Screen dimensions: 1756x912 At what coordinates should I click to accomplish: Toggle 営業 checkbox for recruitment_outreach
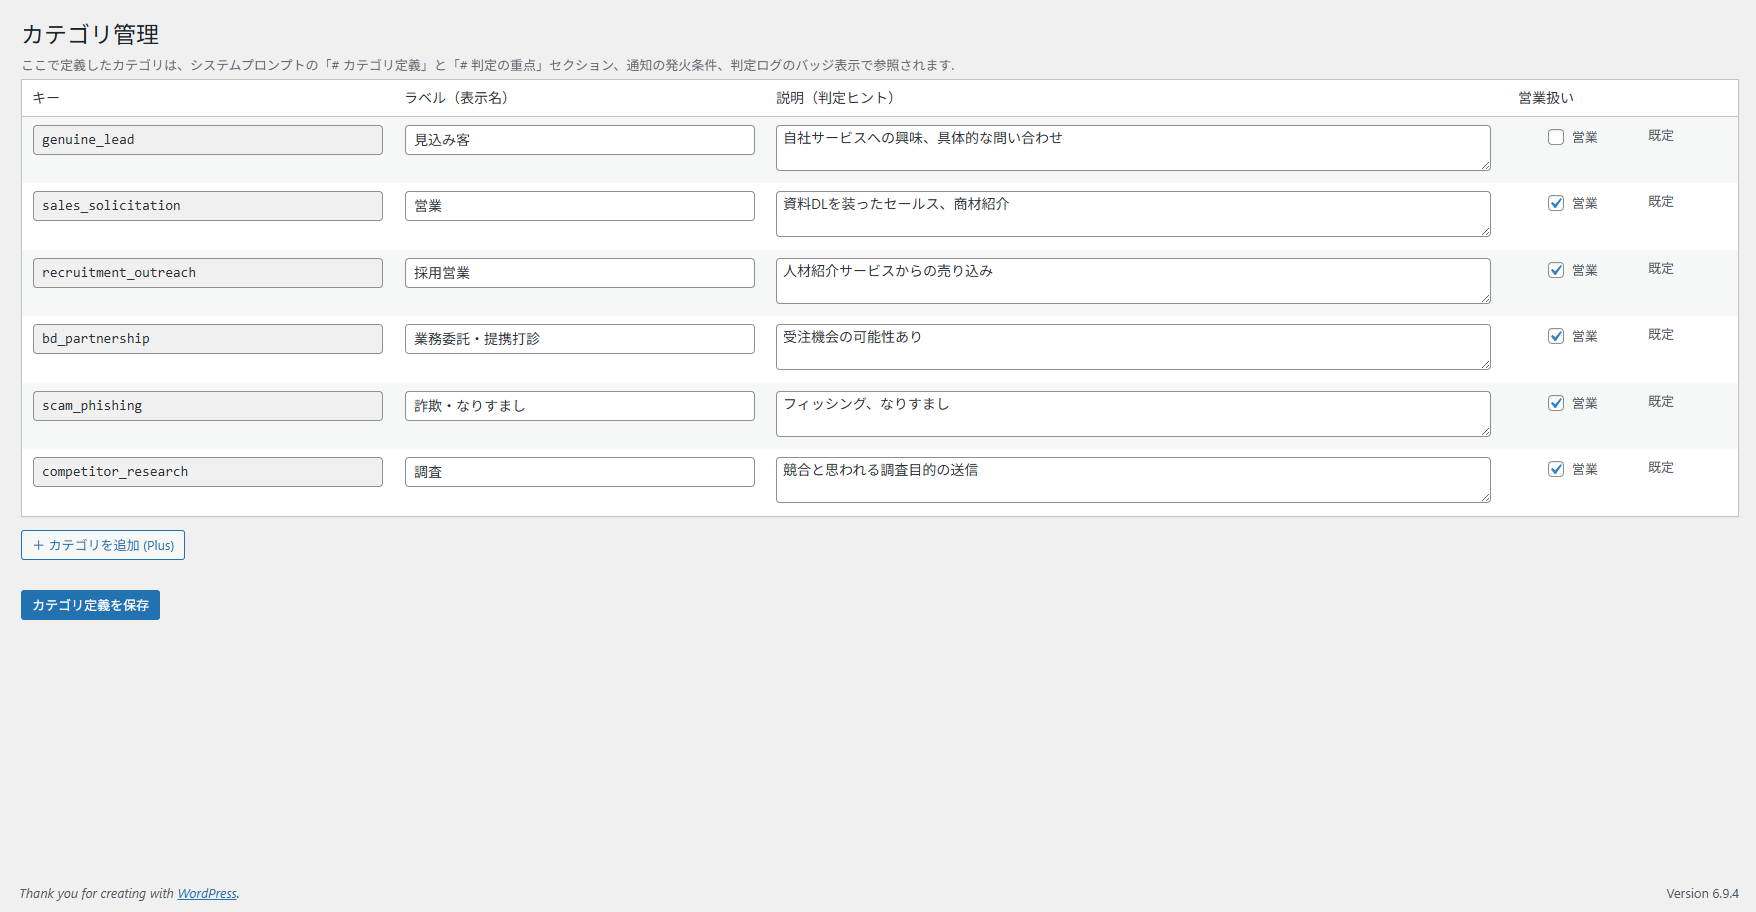tap(1556, 270)
